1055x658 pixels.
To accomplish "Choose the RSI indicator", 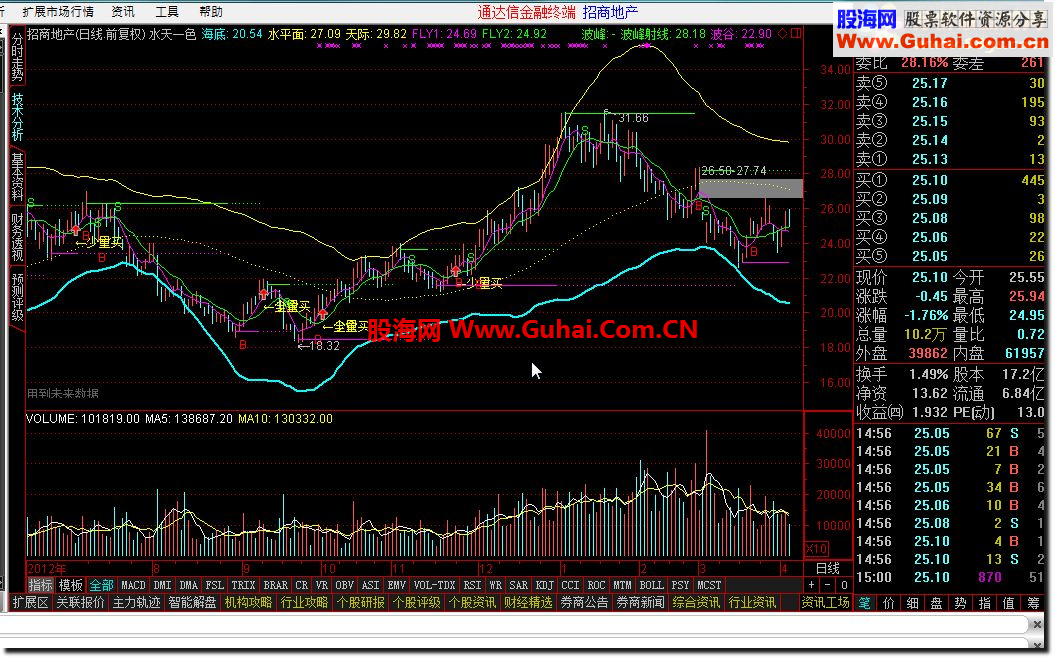I will [472, 585].
